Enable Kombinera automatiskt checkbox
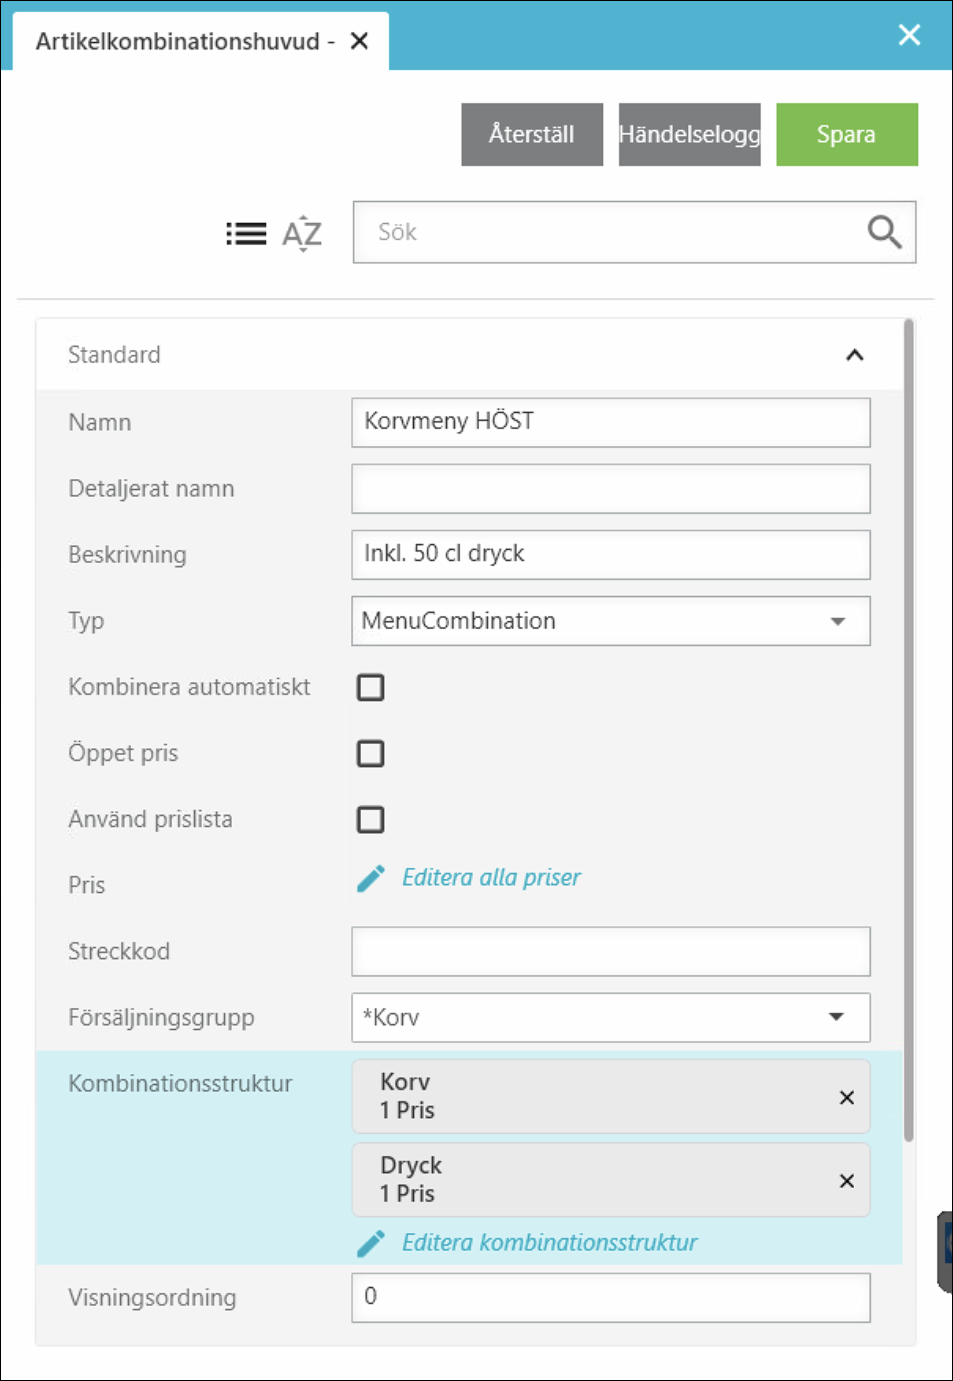The image size is (953, 1381). tap(371, 687)
